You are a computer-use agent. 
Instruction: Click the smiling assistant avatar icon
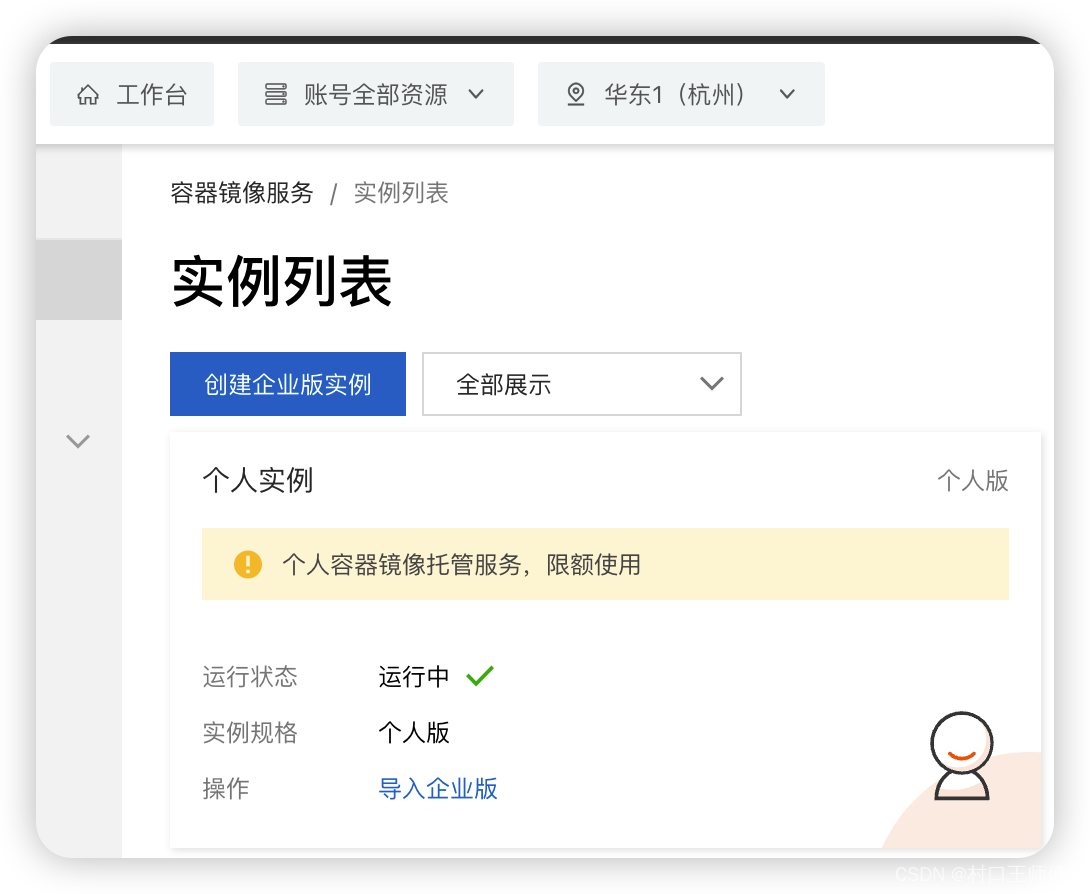[961, 756]
